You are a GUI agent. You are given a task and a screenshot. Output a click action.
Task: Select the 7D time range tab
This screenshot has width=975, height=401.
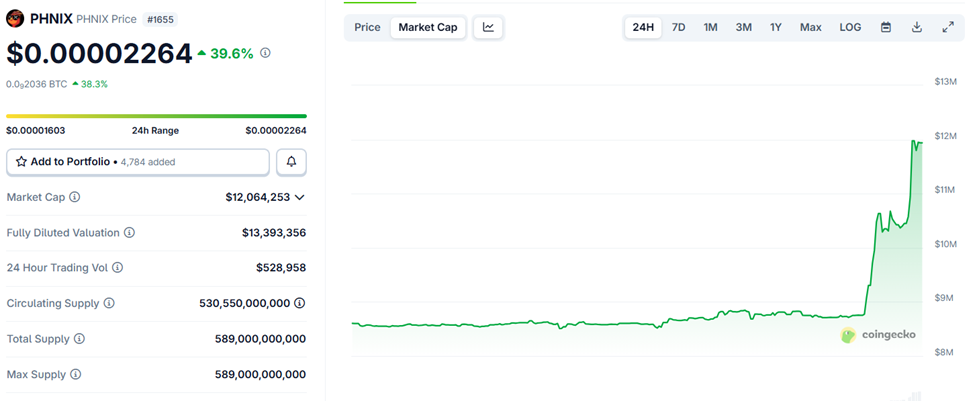(678, 27)
